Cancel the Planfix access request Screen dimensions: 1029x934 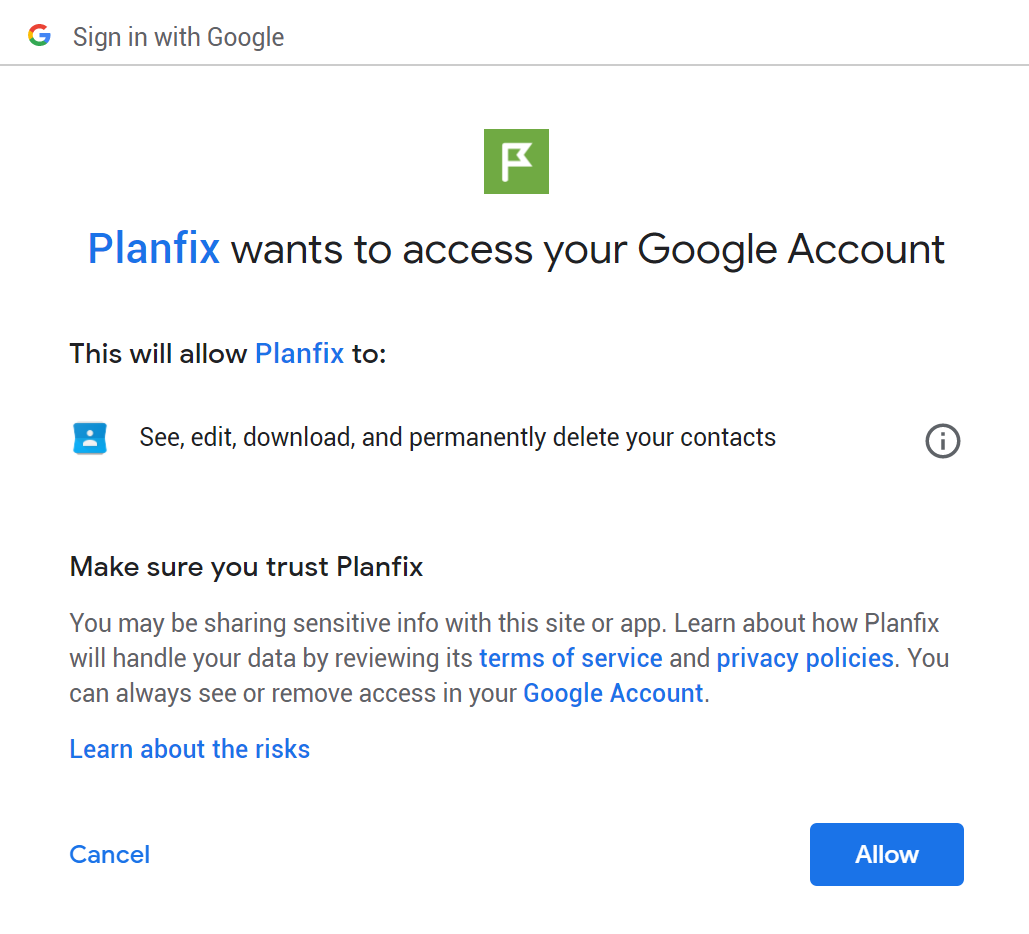click(x=110, y=855)
